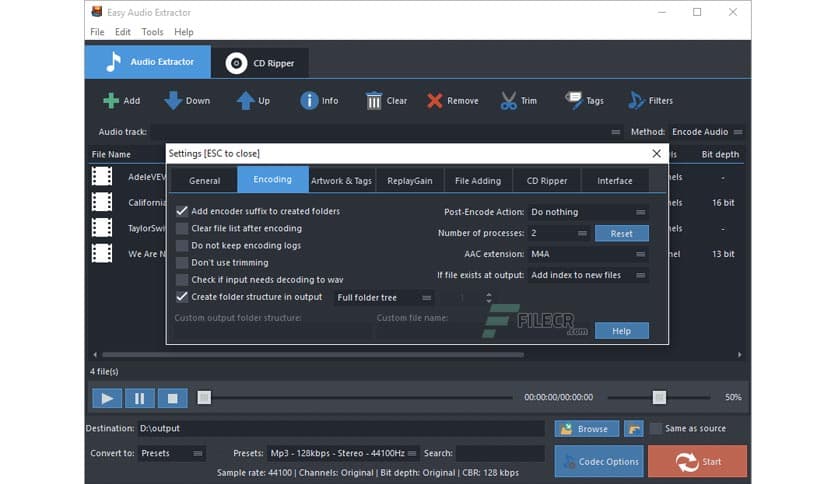Enable Check if input needs decoding to wav
Viewport: 836px width, 484px height.
182,279
